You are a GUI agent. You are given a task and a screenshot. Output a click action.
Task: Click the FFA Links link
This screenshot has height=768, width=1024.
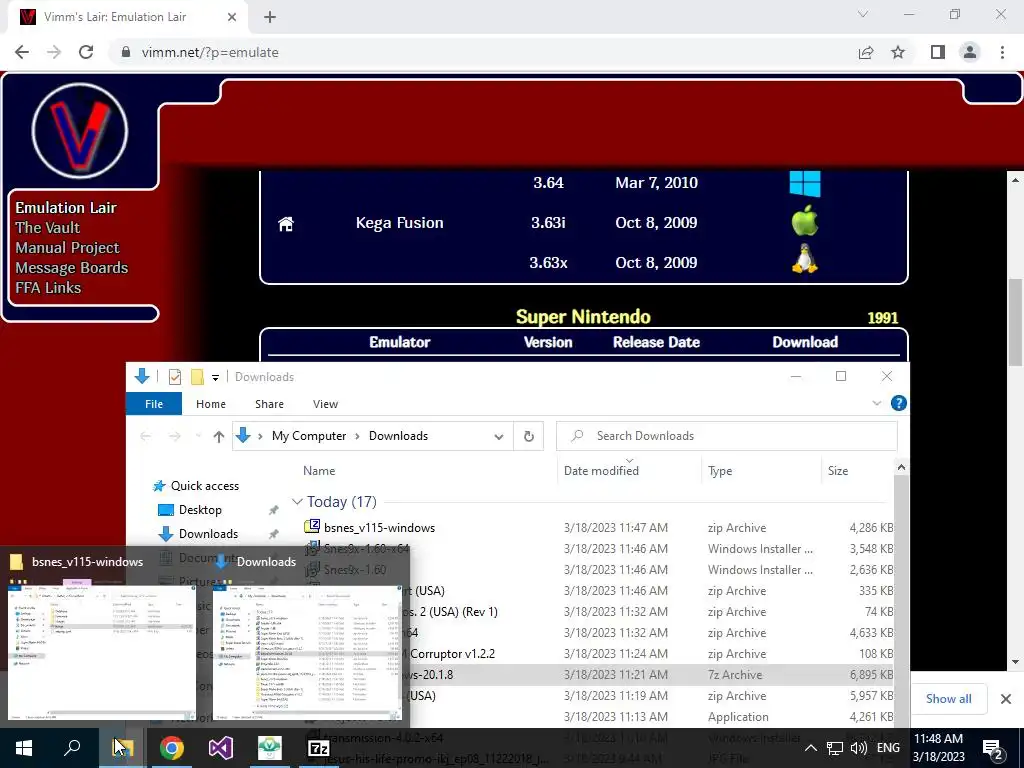48,288
